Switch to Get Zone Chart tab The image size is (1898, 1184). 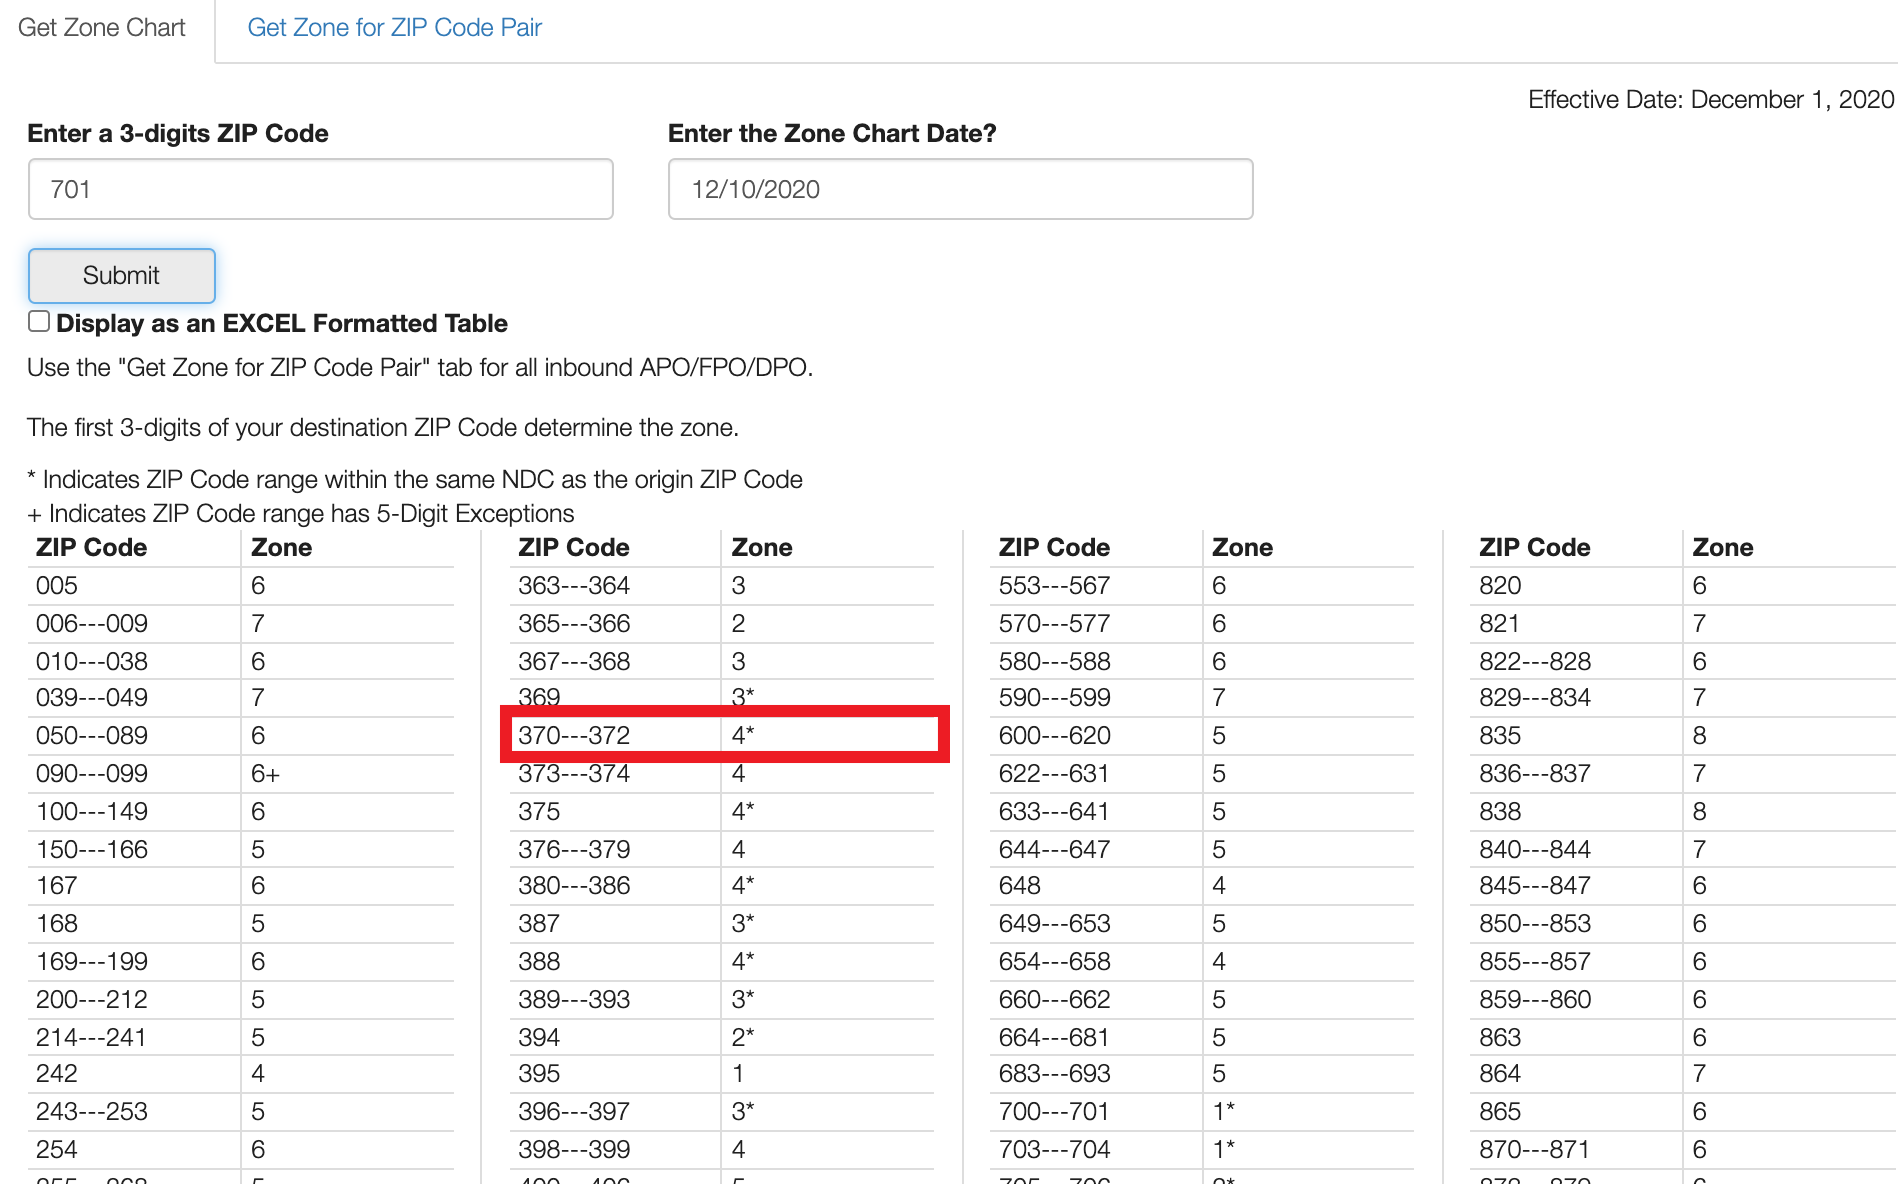coord(102,28)
